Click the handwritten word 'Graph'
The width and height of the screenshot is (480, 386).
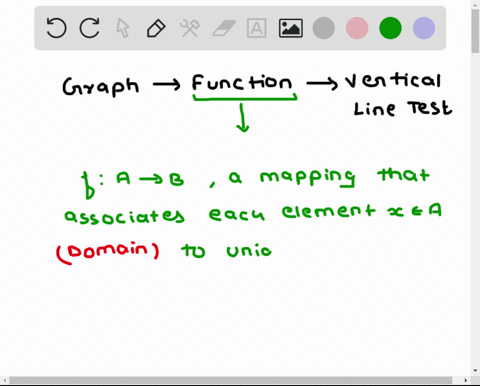pyautogui.click(x=100, y=87)
